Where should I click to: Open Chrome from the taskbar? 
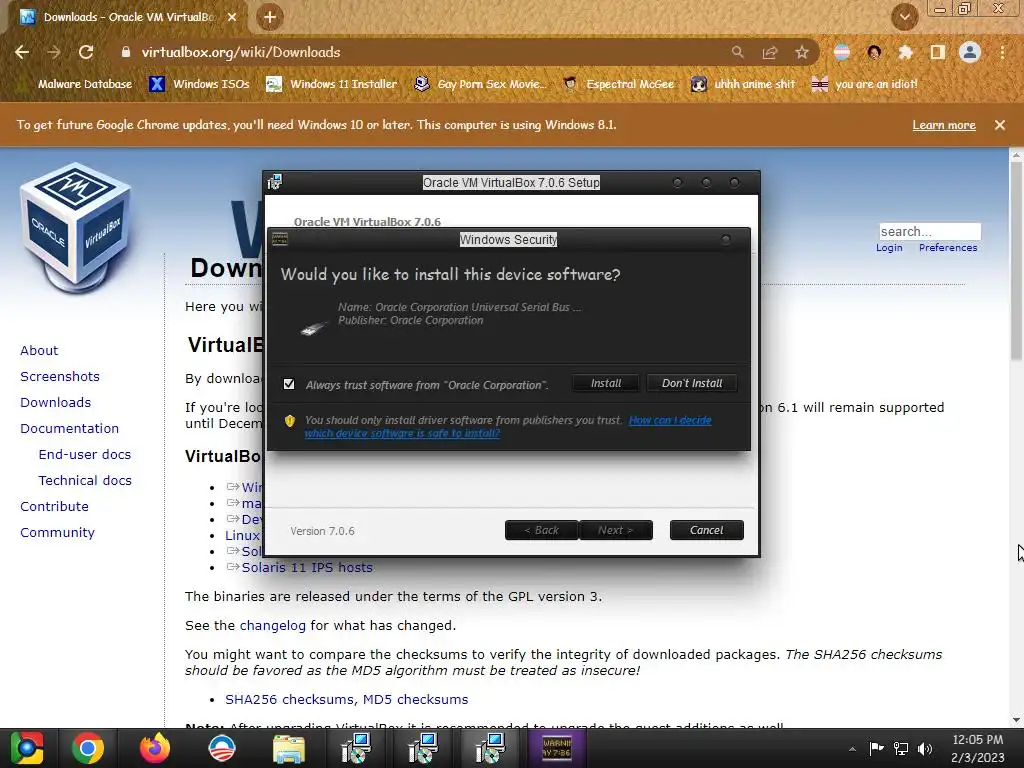pyautogui.click(x=88, y=748)
